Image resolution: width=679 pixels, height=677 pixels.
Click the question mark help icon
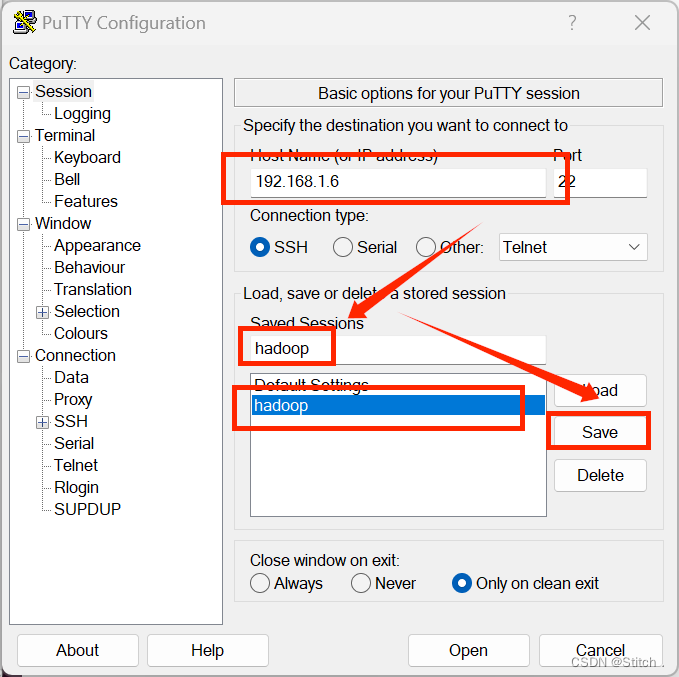(x=572, y=23)
